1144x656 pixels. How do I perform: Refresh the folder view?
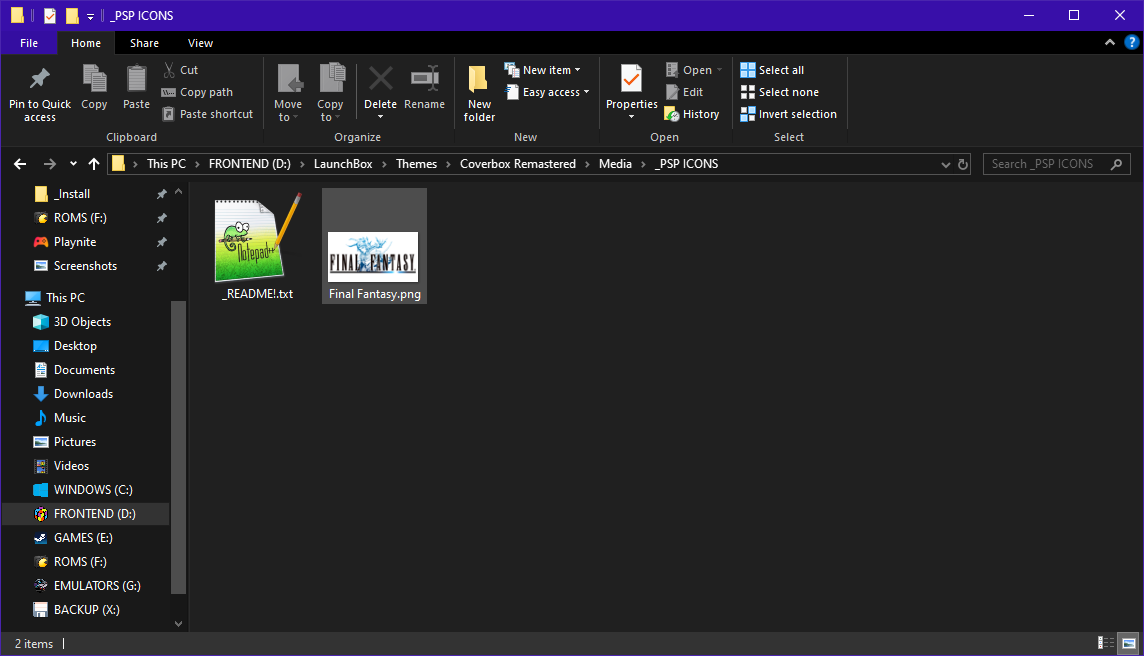coord(963,165)
